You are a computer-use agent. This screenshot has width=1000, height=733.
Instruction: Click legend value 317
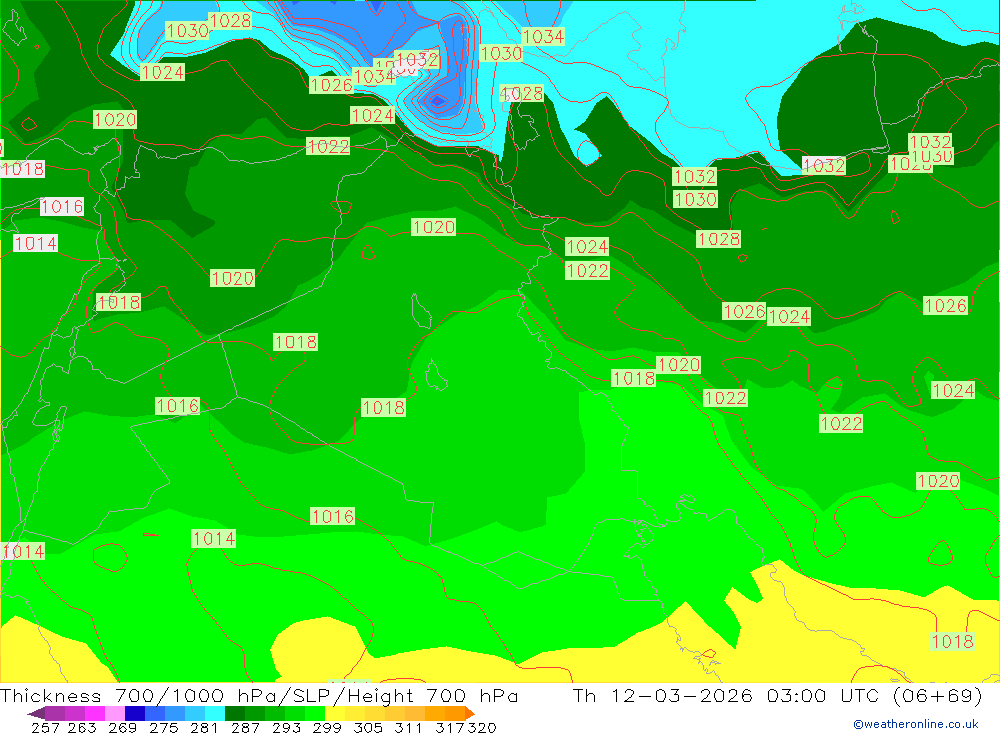coord(450,727)
